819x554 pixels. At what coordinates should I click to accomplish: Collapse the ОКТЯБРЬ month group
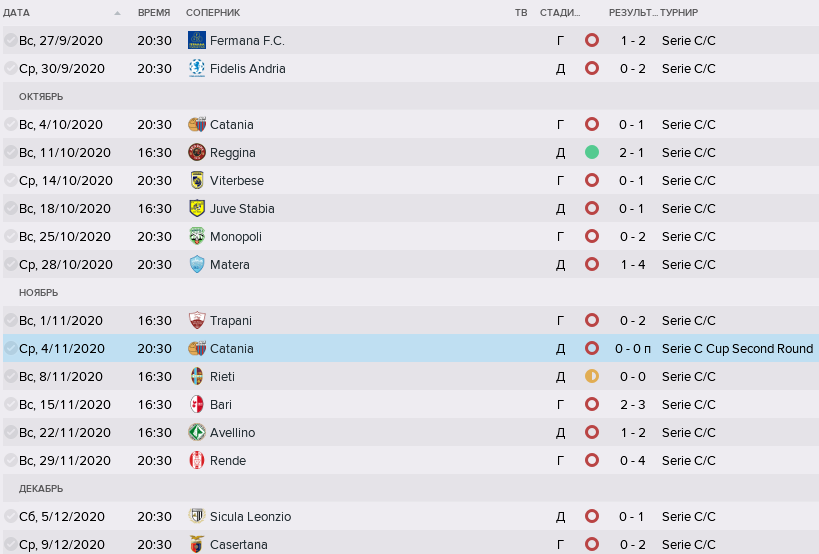coord(41,97)
